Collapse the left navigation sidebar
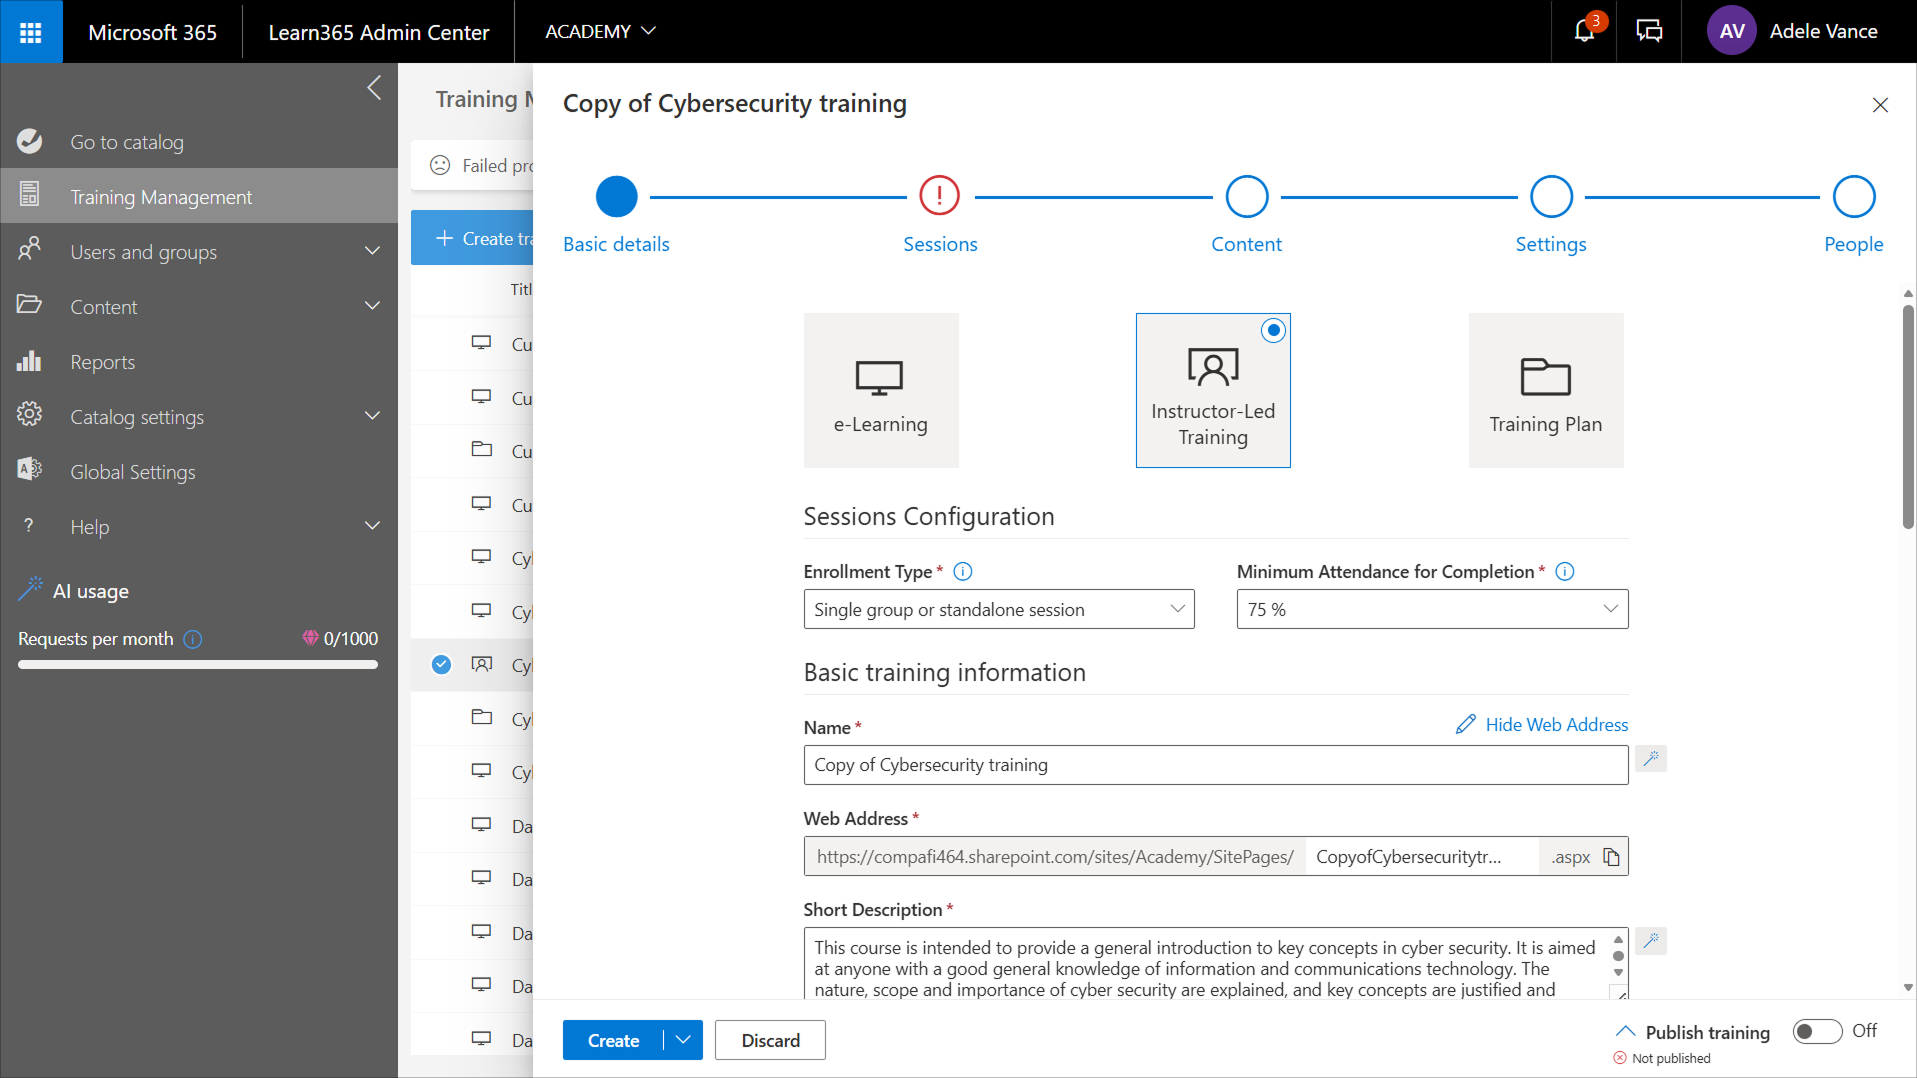 [x=374, y=88]
